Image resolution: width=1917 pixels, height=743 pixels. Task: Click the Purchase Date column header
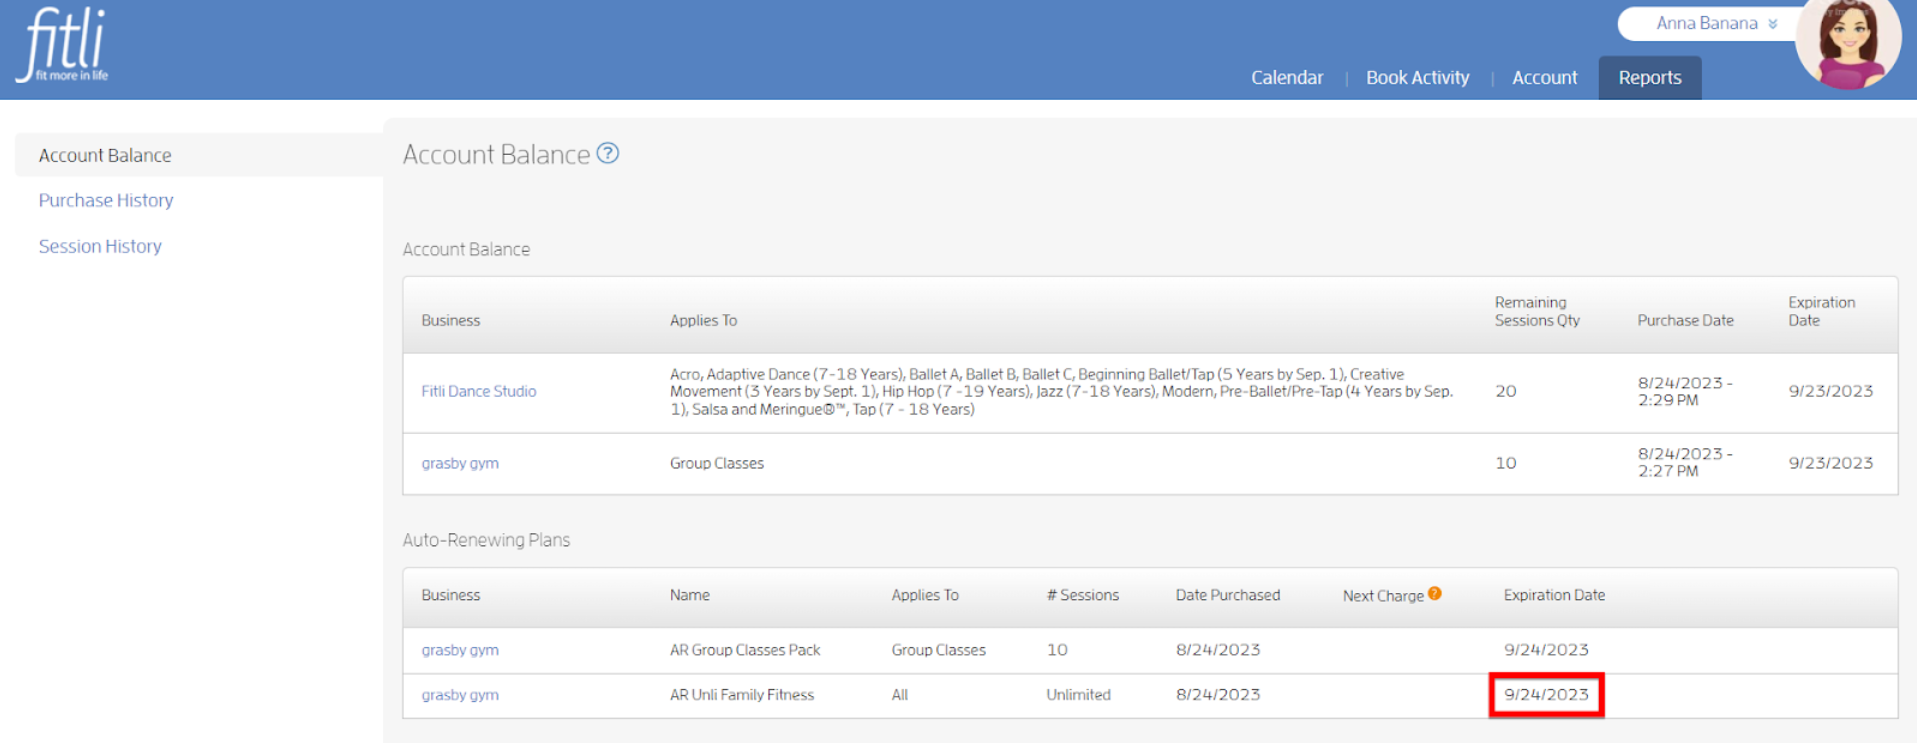click(x=1685, y=320)
